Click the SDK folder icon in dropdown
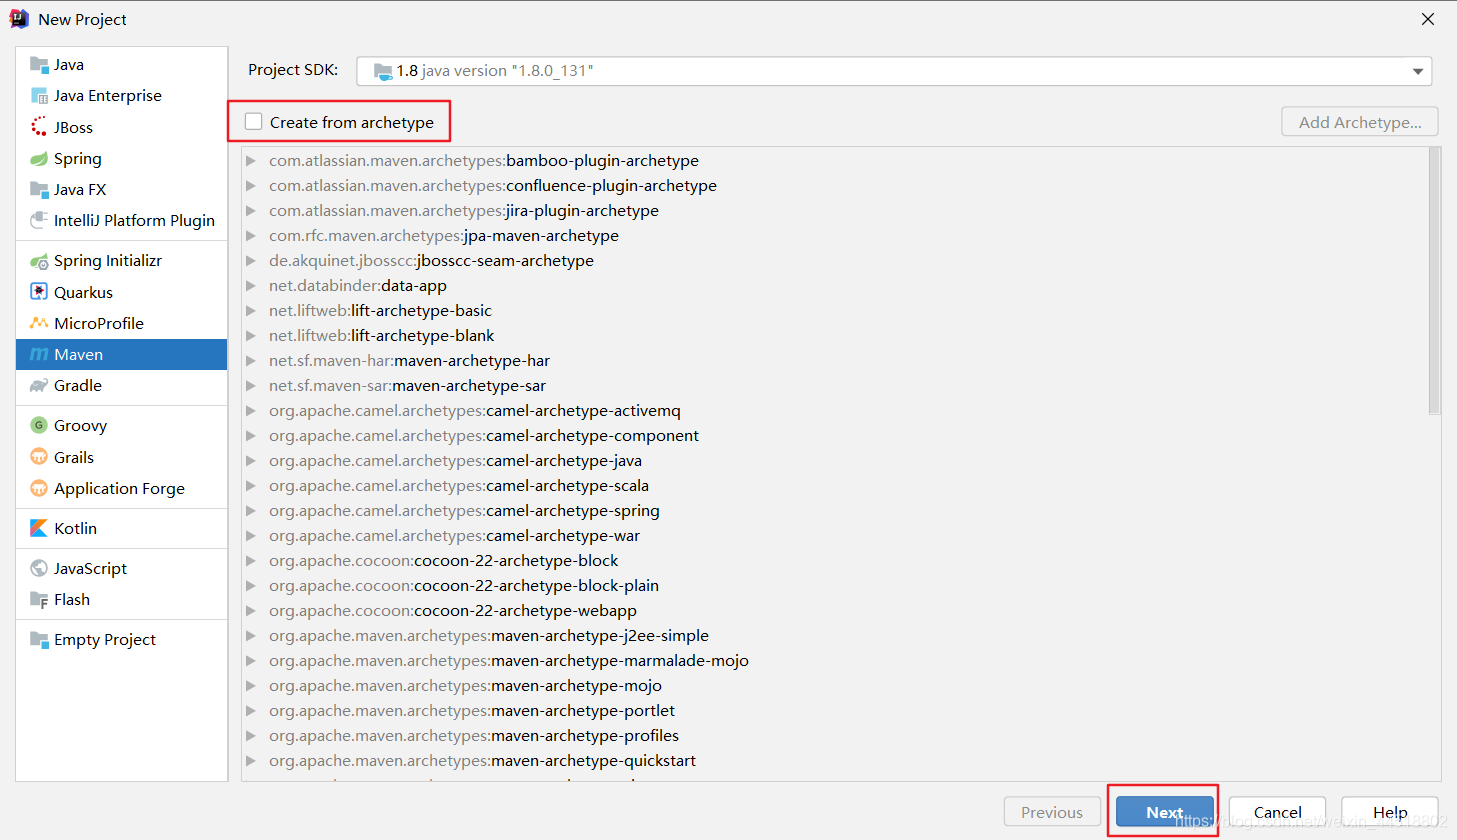Screen dimensions: 1457x840 382,71
